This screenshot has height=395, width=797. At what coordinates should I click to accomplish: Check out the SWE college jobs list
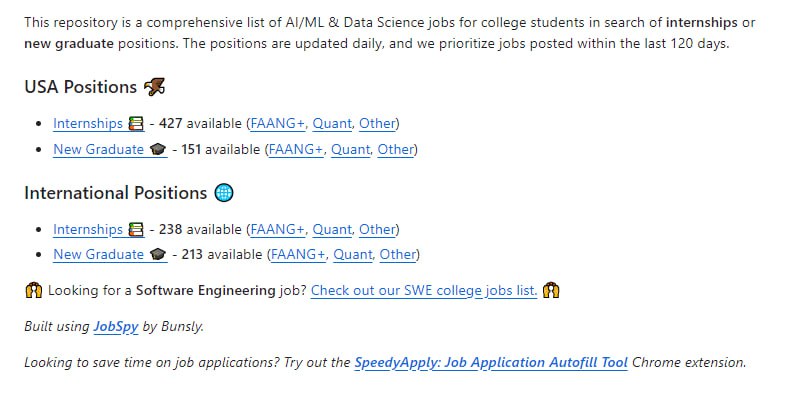tap(424, 290)
